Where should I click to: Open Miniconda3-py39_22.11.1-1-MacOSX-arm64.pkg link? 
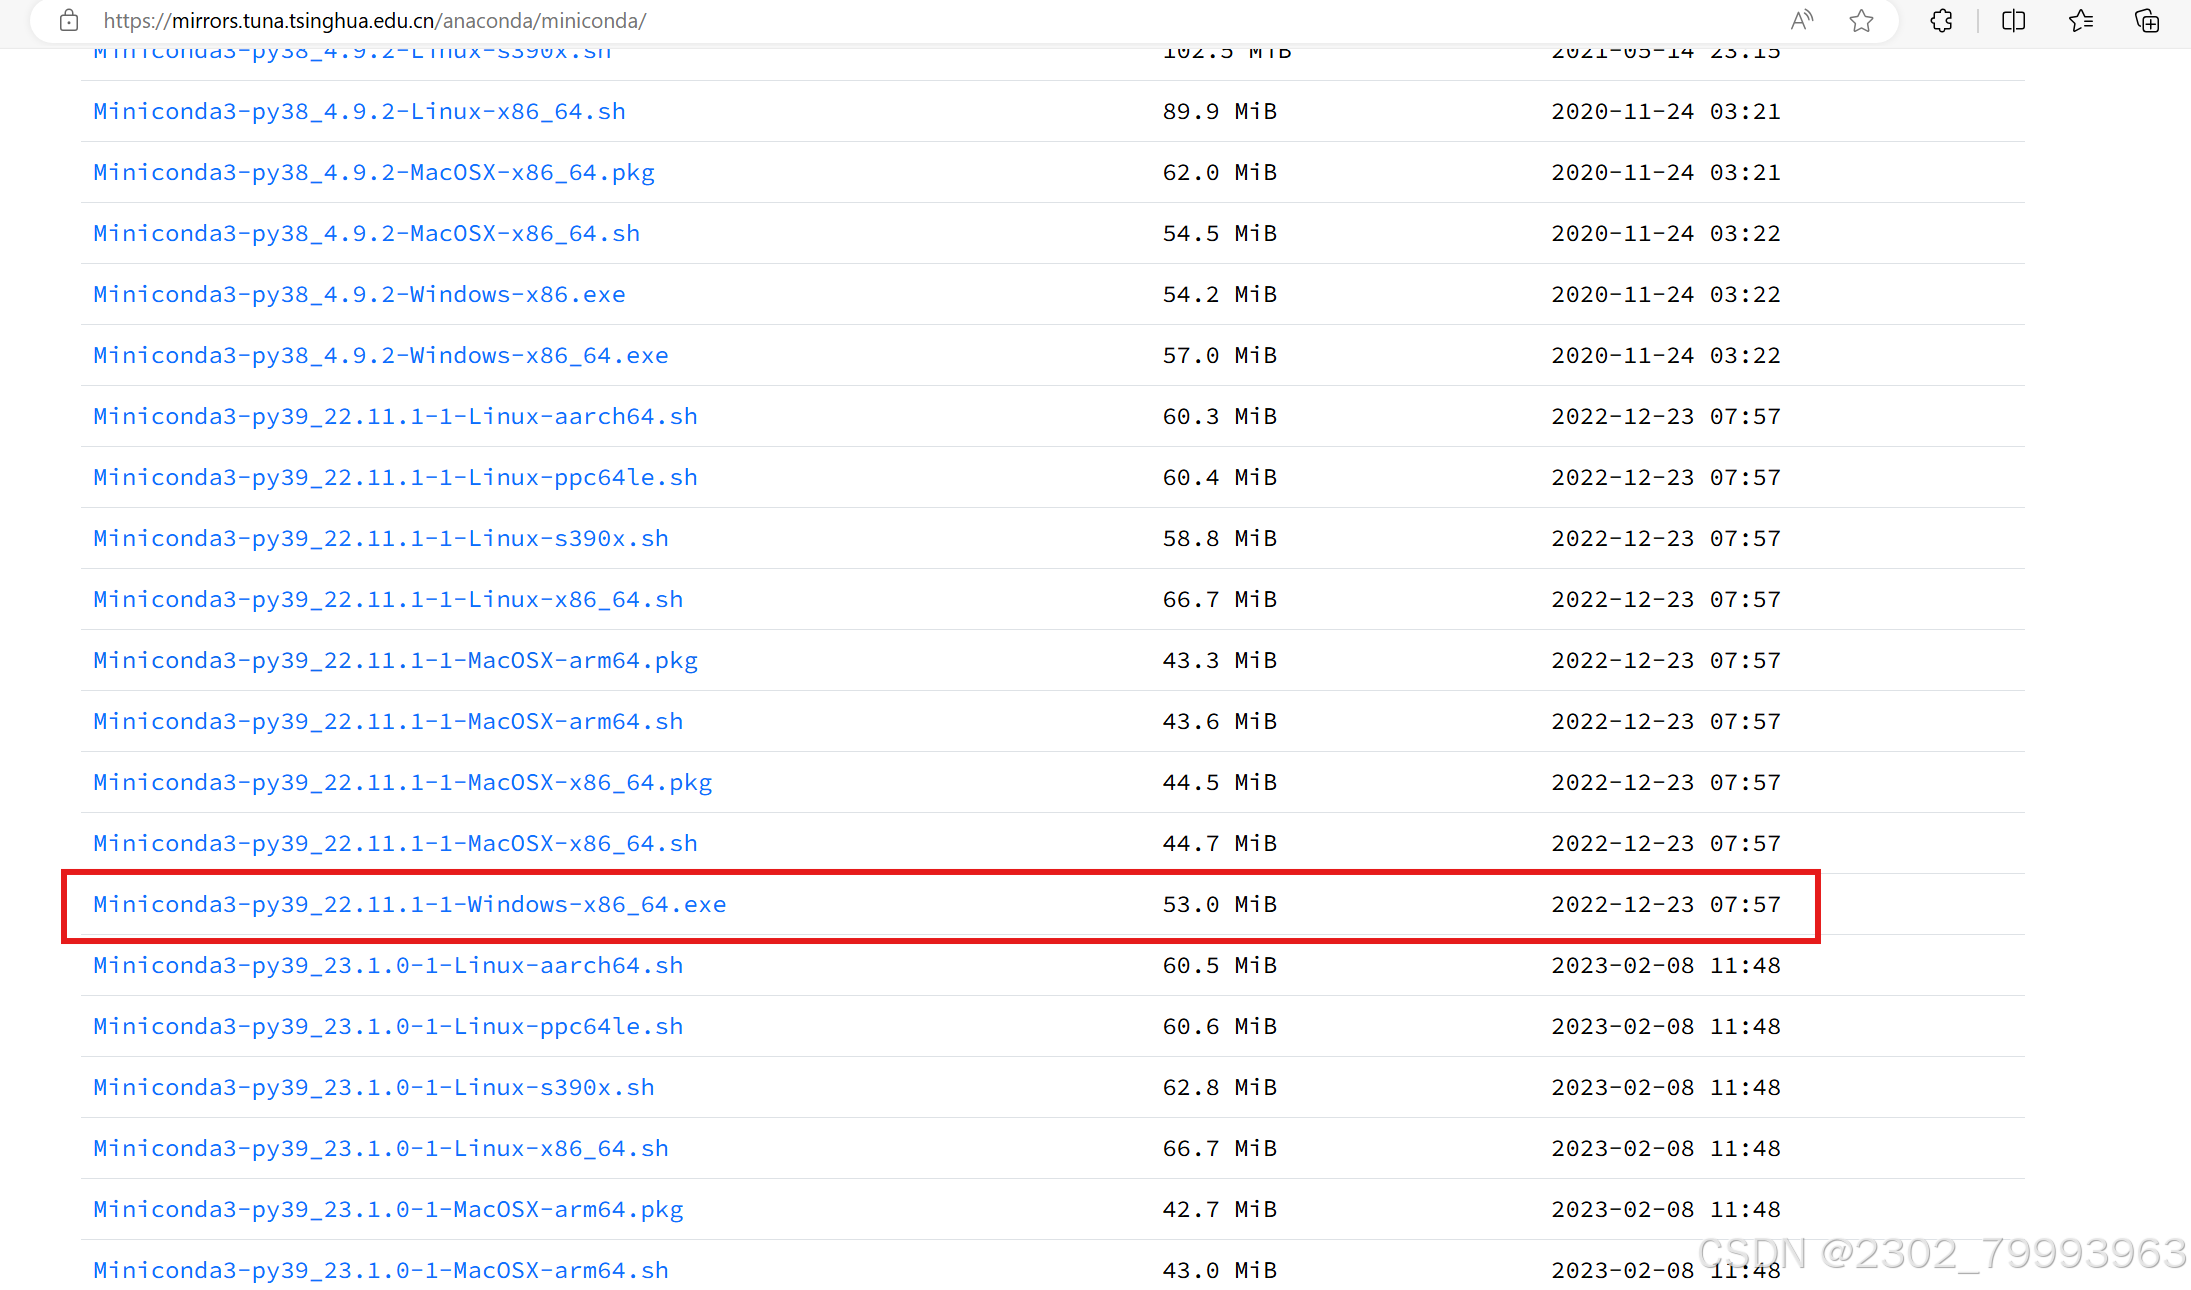click(395, 660)
